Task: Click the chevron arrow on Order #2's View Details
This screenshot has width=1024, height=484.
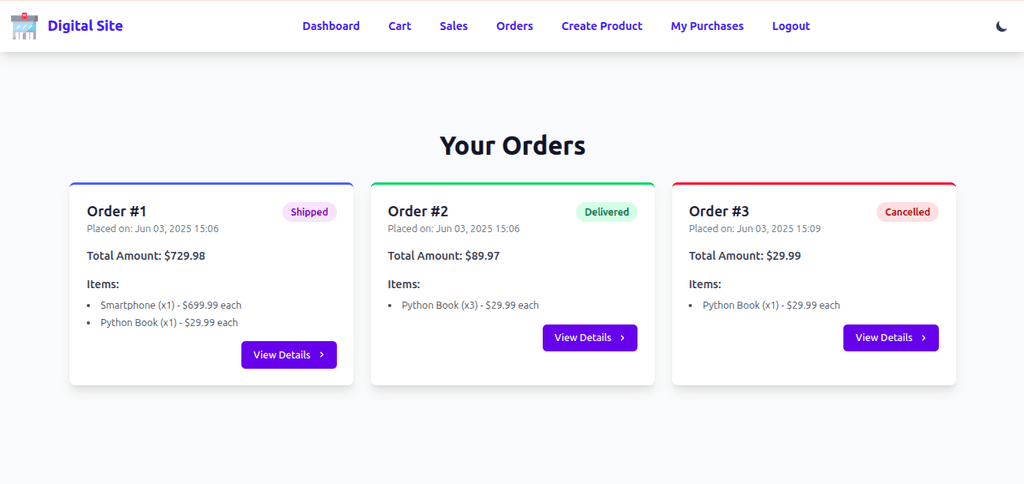Action: [622, 338]
